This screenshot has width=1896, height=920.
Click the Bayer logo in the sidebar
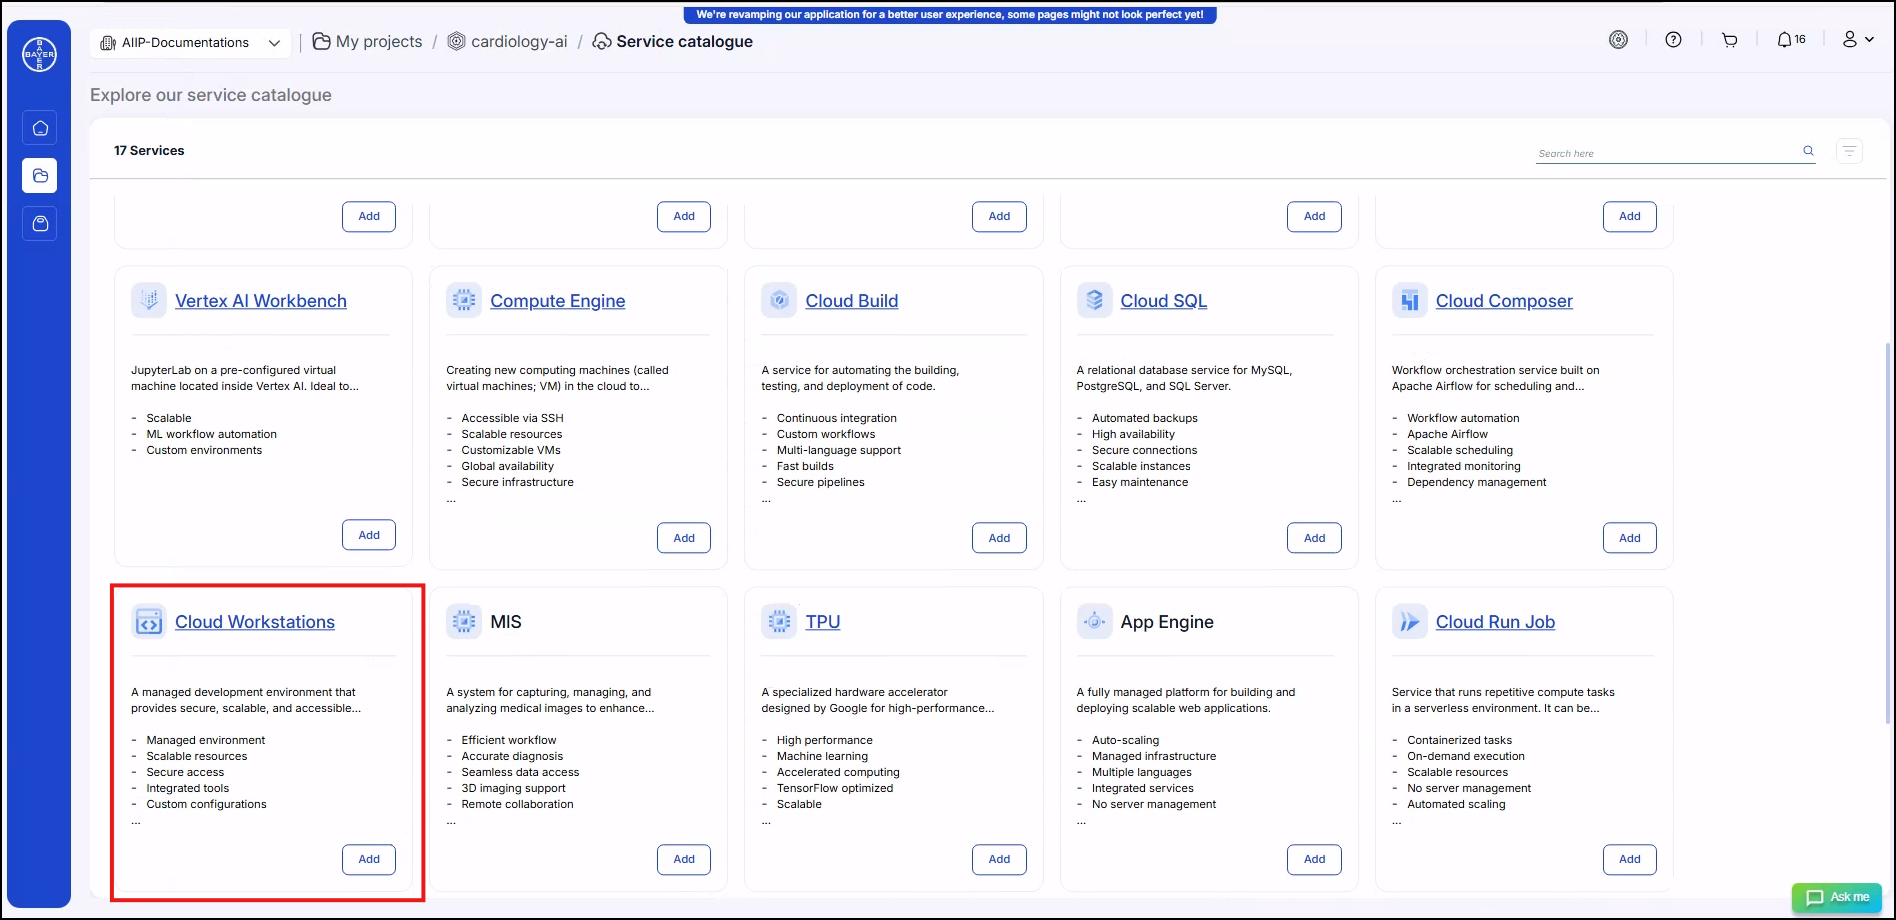click(x=40, y=54)
